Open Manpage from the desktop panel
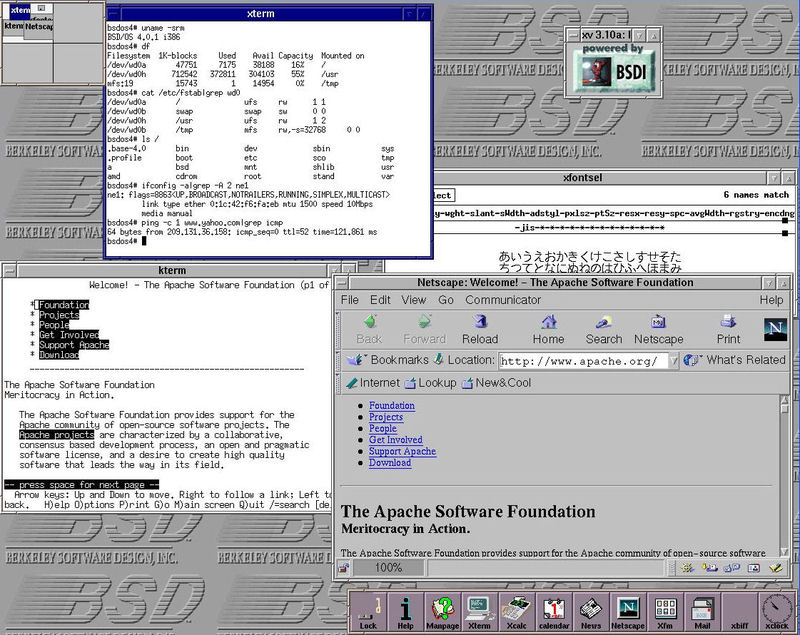 point(442,612)
